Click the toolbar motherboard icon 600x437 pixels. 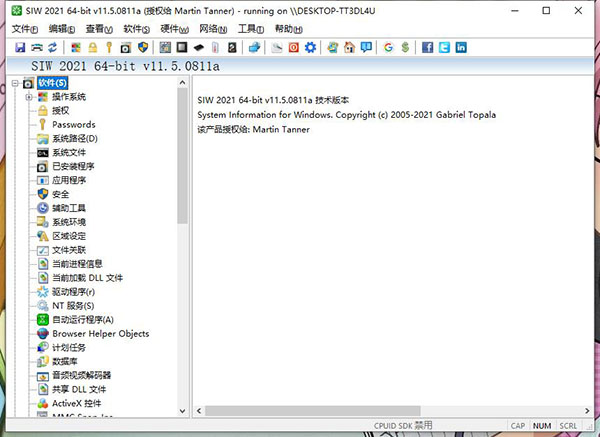165,47
